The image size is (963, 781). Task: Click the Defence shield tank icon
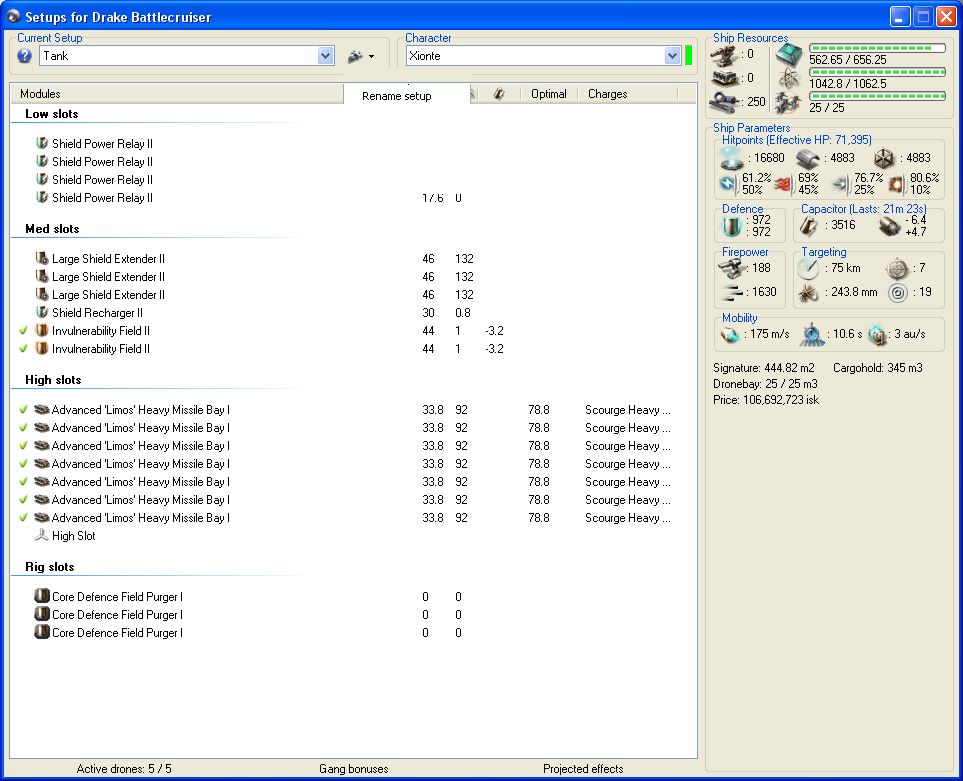[x=732, y=225]
